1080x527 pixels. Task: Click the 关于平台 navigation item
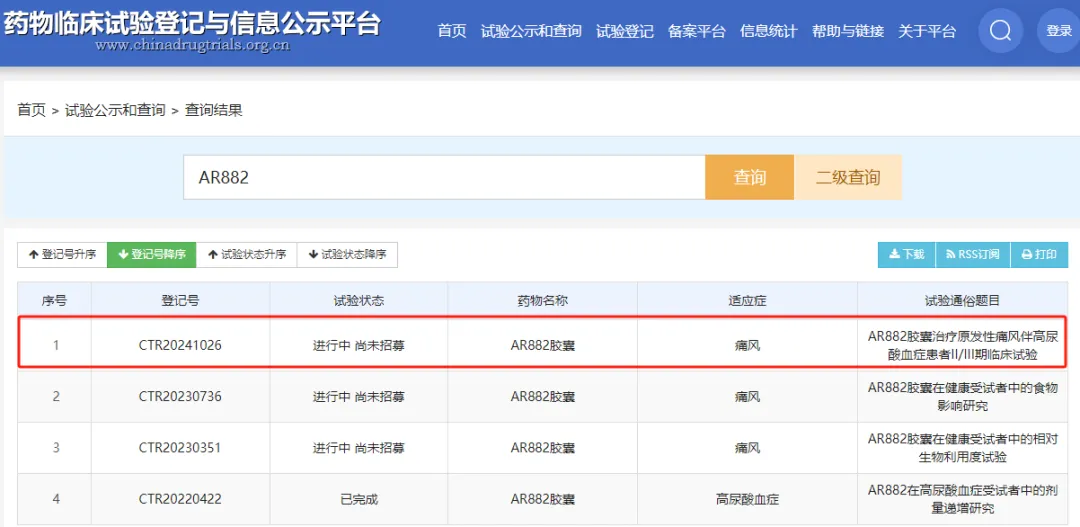coord(927,31)
